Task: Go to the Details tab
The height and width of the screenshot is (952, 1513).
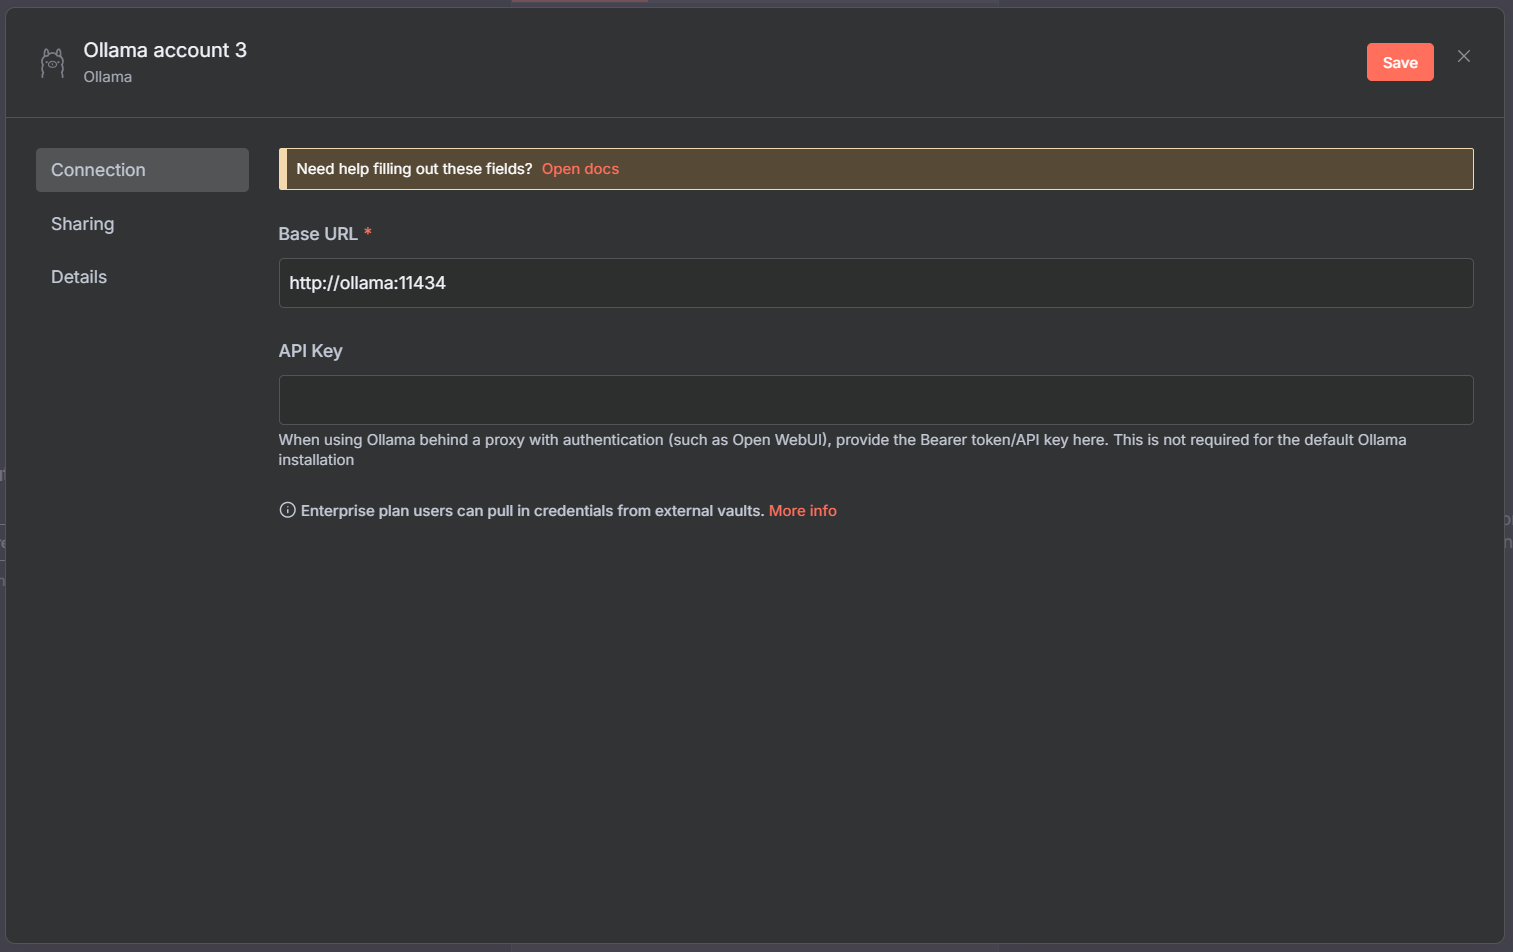Action: click(79, 277)
